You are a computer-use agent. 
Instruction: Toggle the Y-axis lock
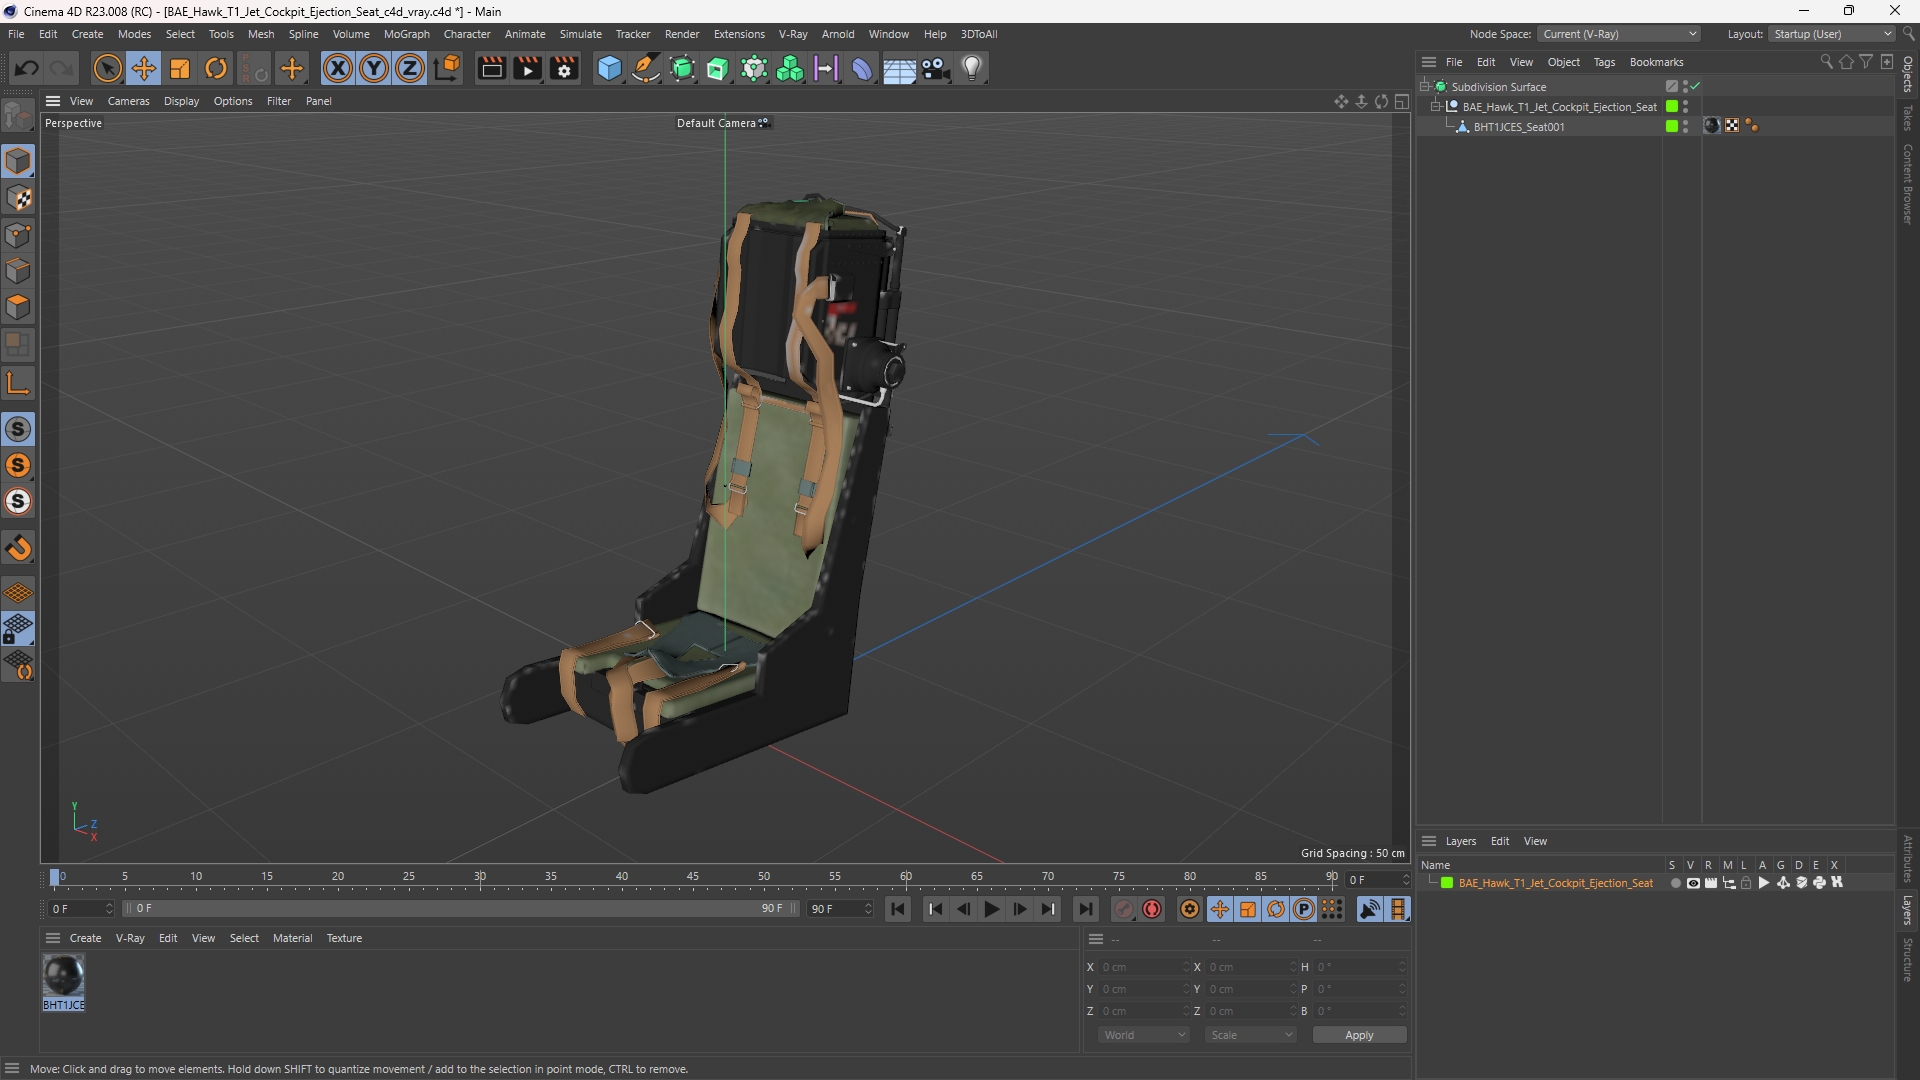tap(374, 68)
